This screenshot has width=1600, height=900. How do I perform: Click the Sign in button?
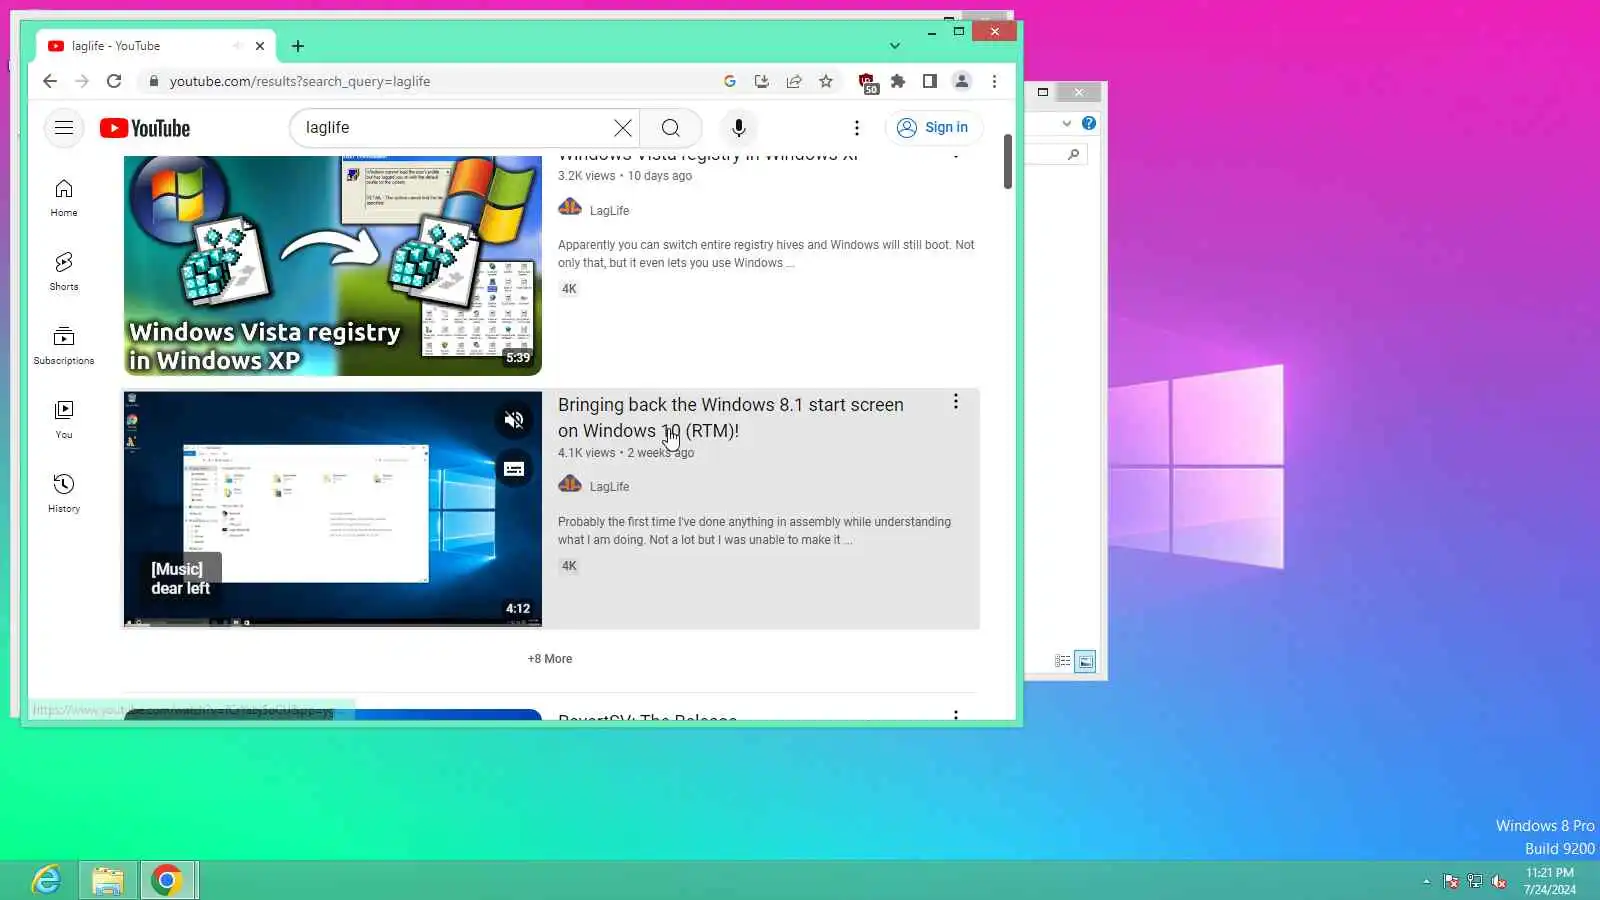(x=933, y=127)
